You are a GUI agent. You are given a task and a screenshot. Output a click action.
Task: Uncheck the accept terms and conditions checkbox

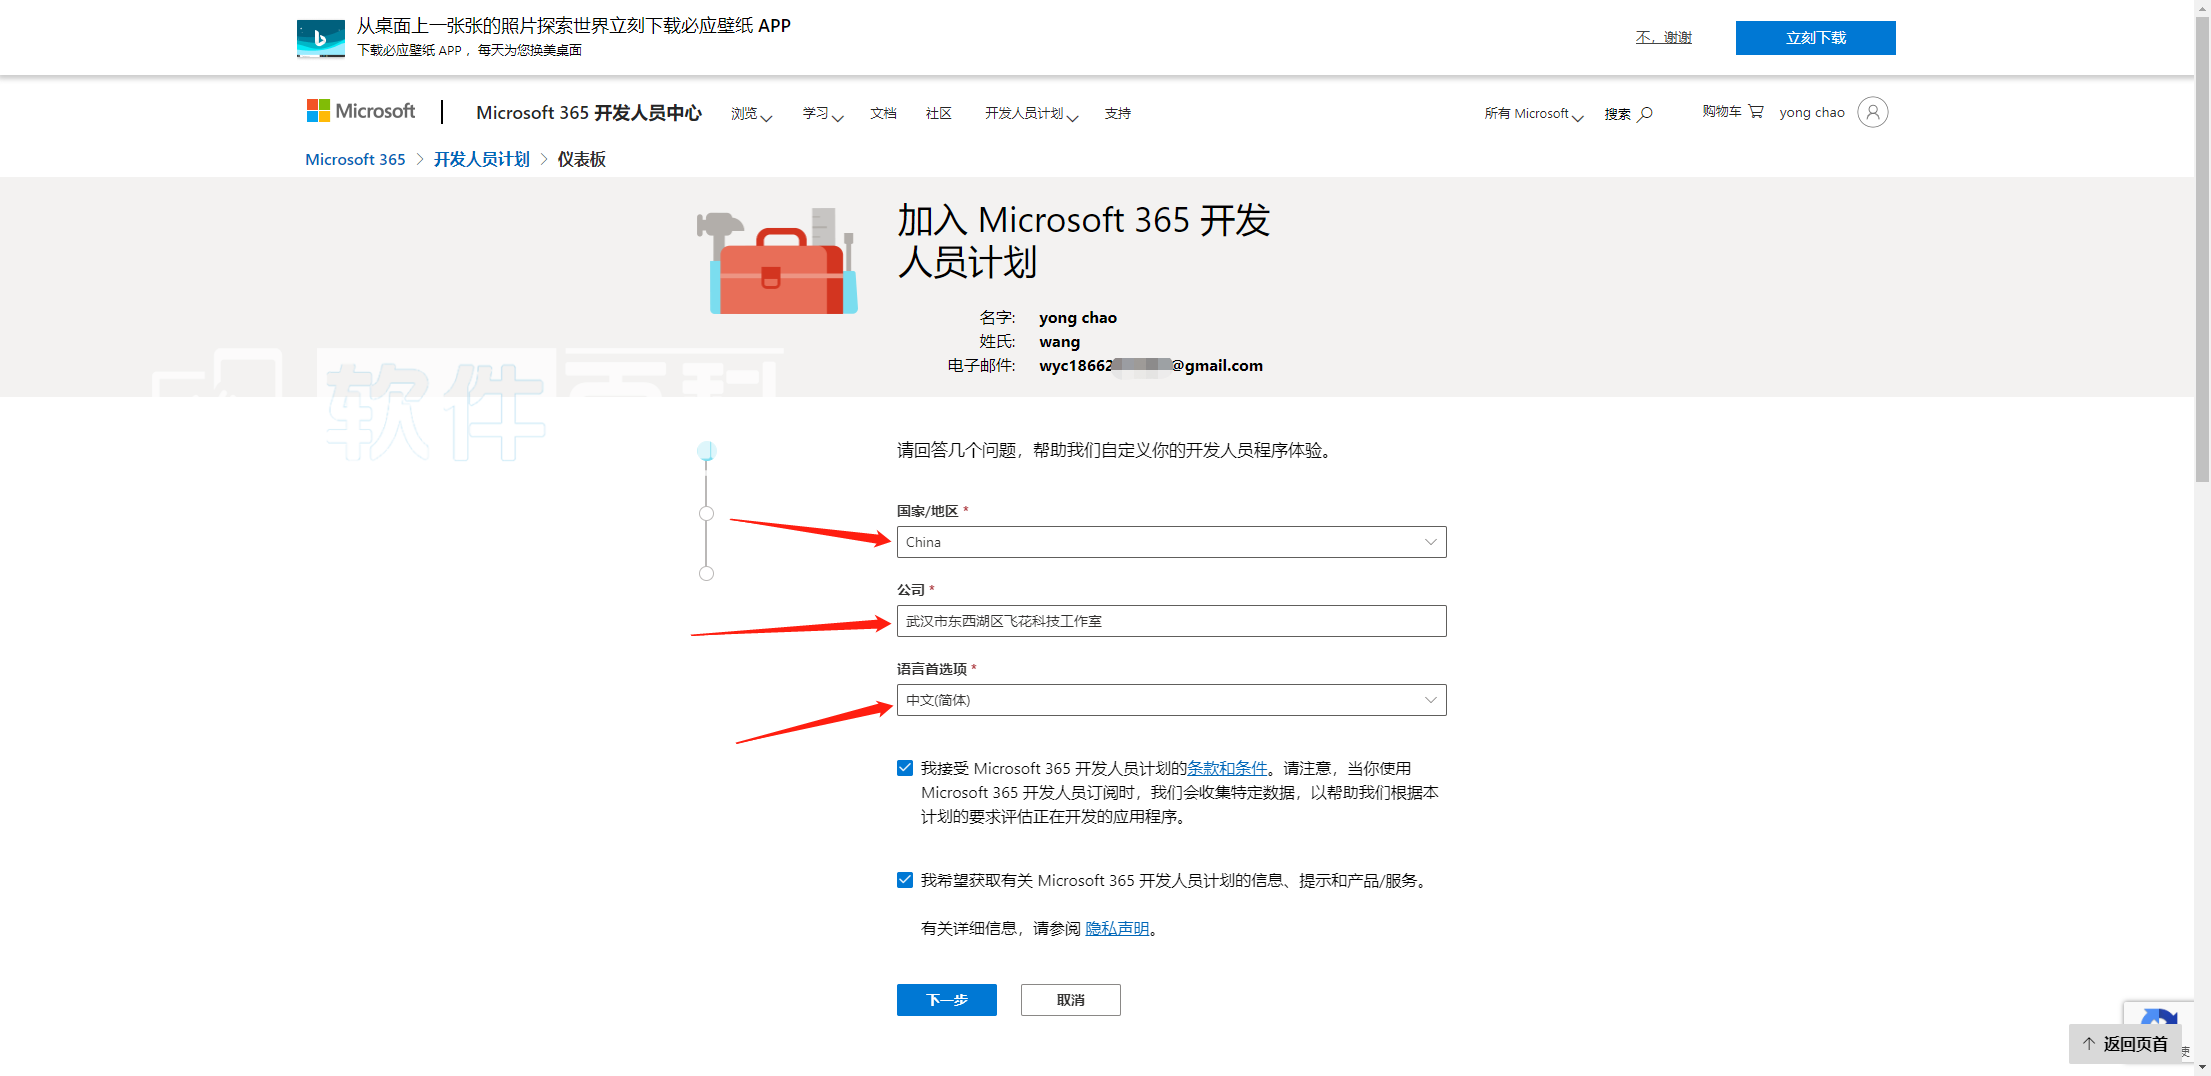905,768
